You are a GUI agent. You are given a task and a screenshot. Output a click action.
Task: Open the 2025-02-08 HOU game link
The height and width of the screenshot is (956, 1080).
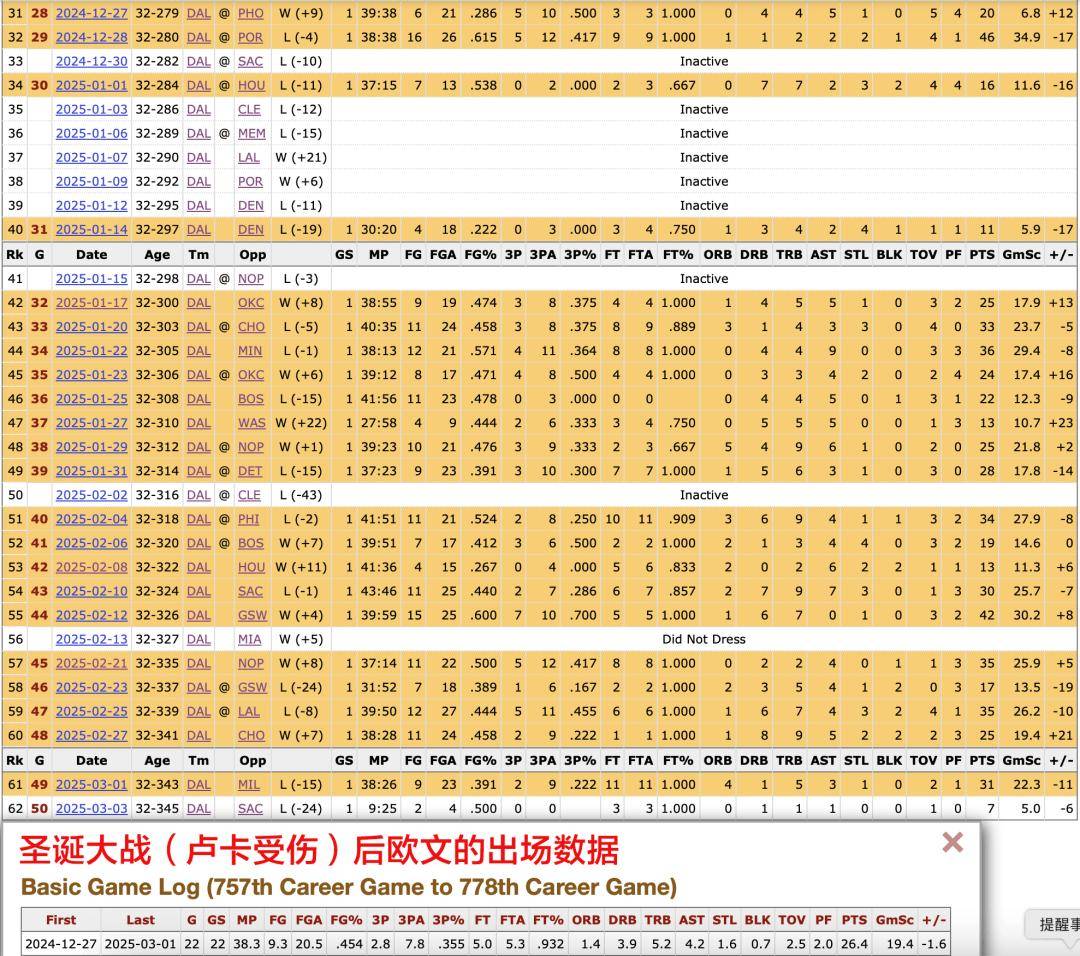(x=90, y=567)
